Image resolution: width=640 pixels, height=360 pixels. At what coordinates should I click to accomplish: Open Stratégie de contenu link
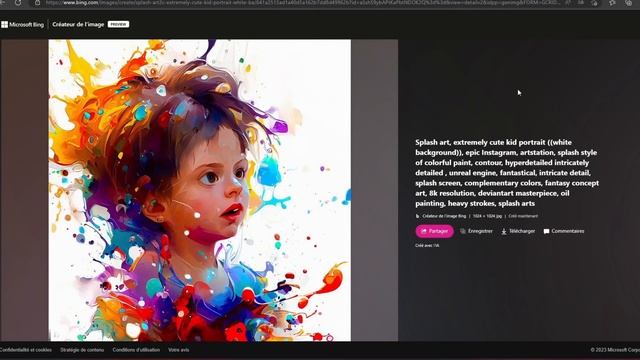pos(82,350)
